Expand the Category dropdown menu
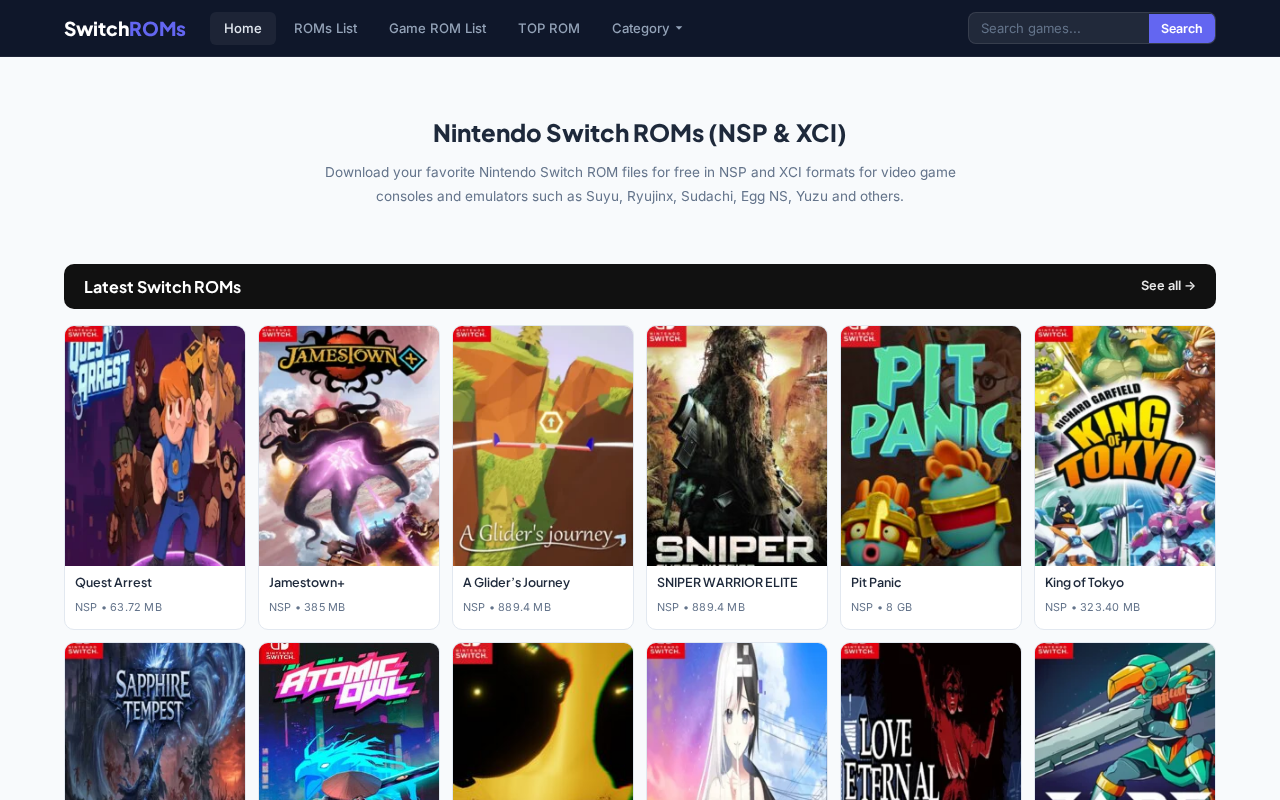Image resolution: width=1280 pixels, height=800 pixels. tap(647, 28)
